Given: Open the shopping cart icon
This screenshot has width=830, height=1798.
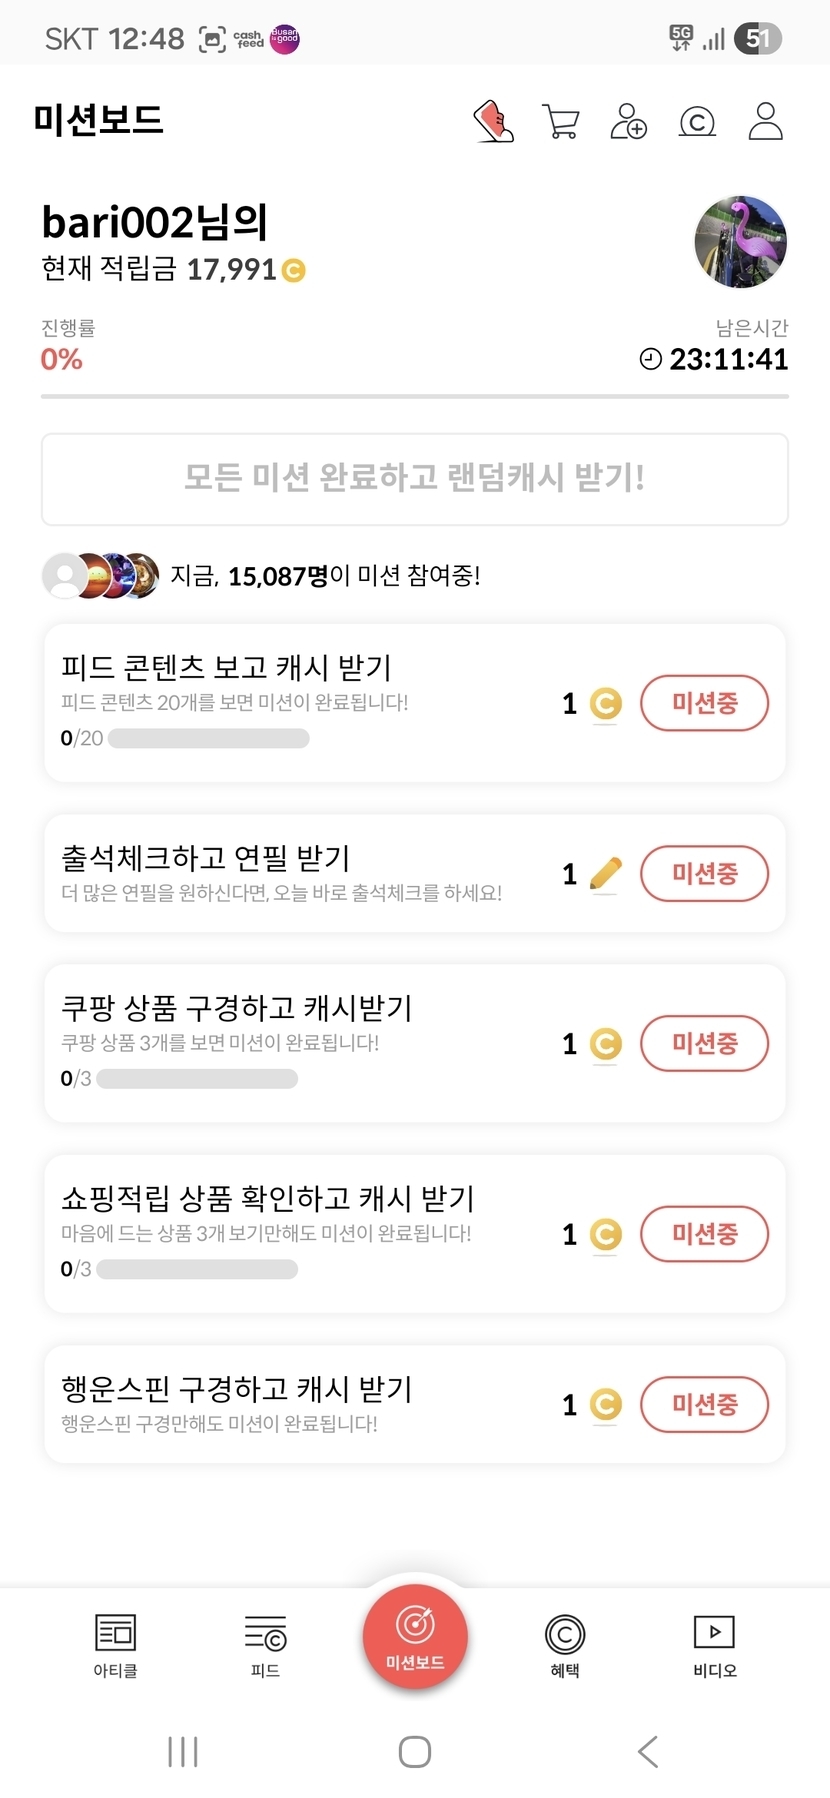Looking at the screenshot, I should (x=561, y=122).
